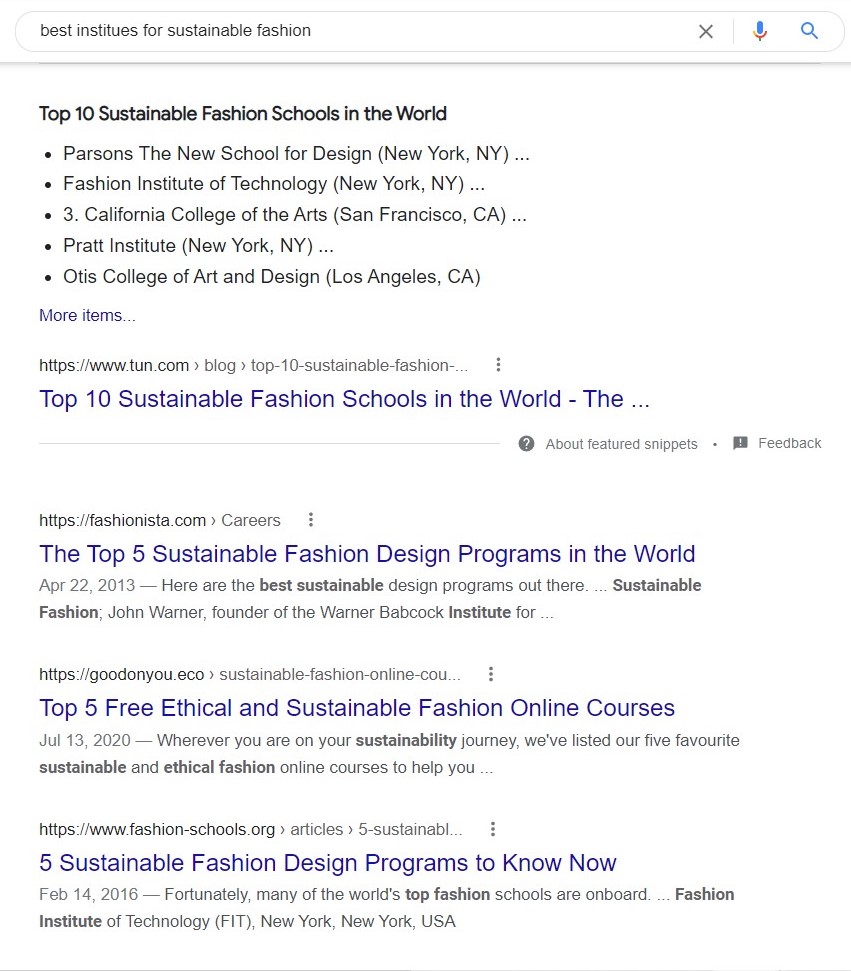Open three-dot menu beside fashion-schools.org result
Image resolution: width=851 pixels, height=971 pixels.
pos(493,829)
